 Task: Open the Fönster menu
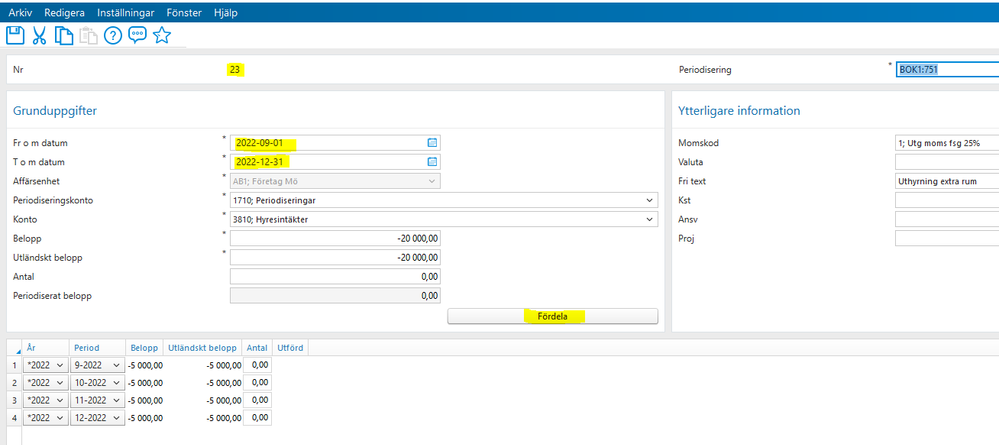[184, 13]
